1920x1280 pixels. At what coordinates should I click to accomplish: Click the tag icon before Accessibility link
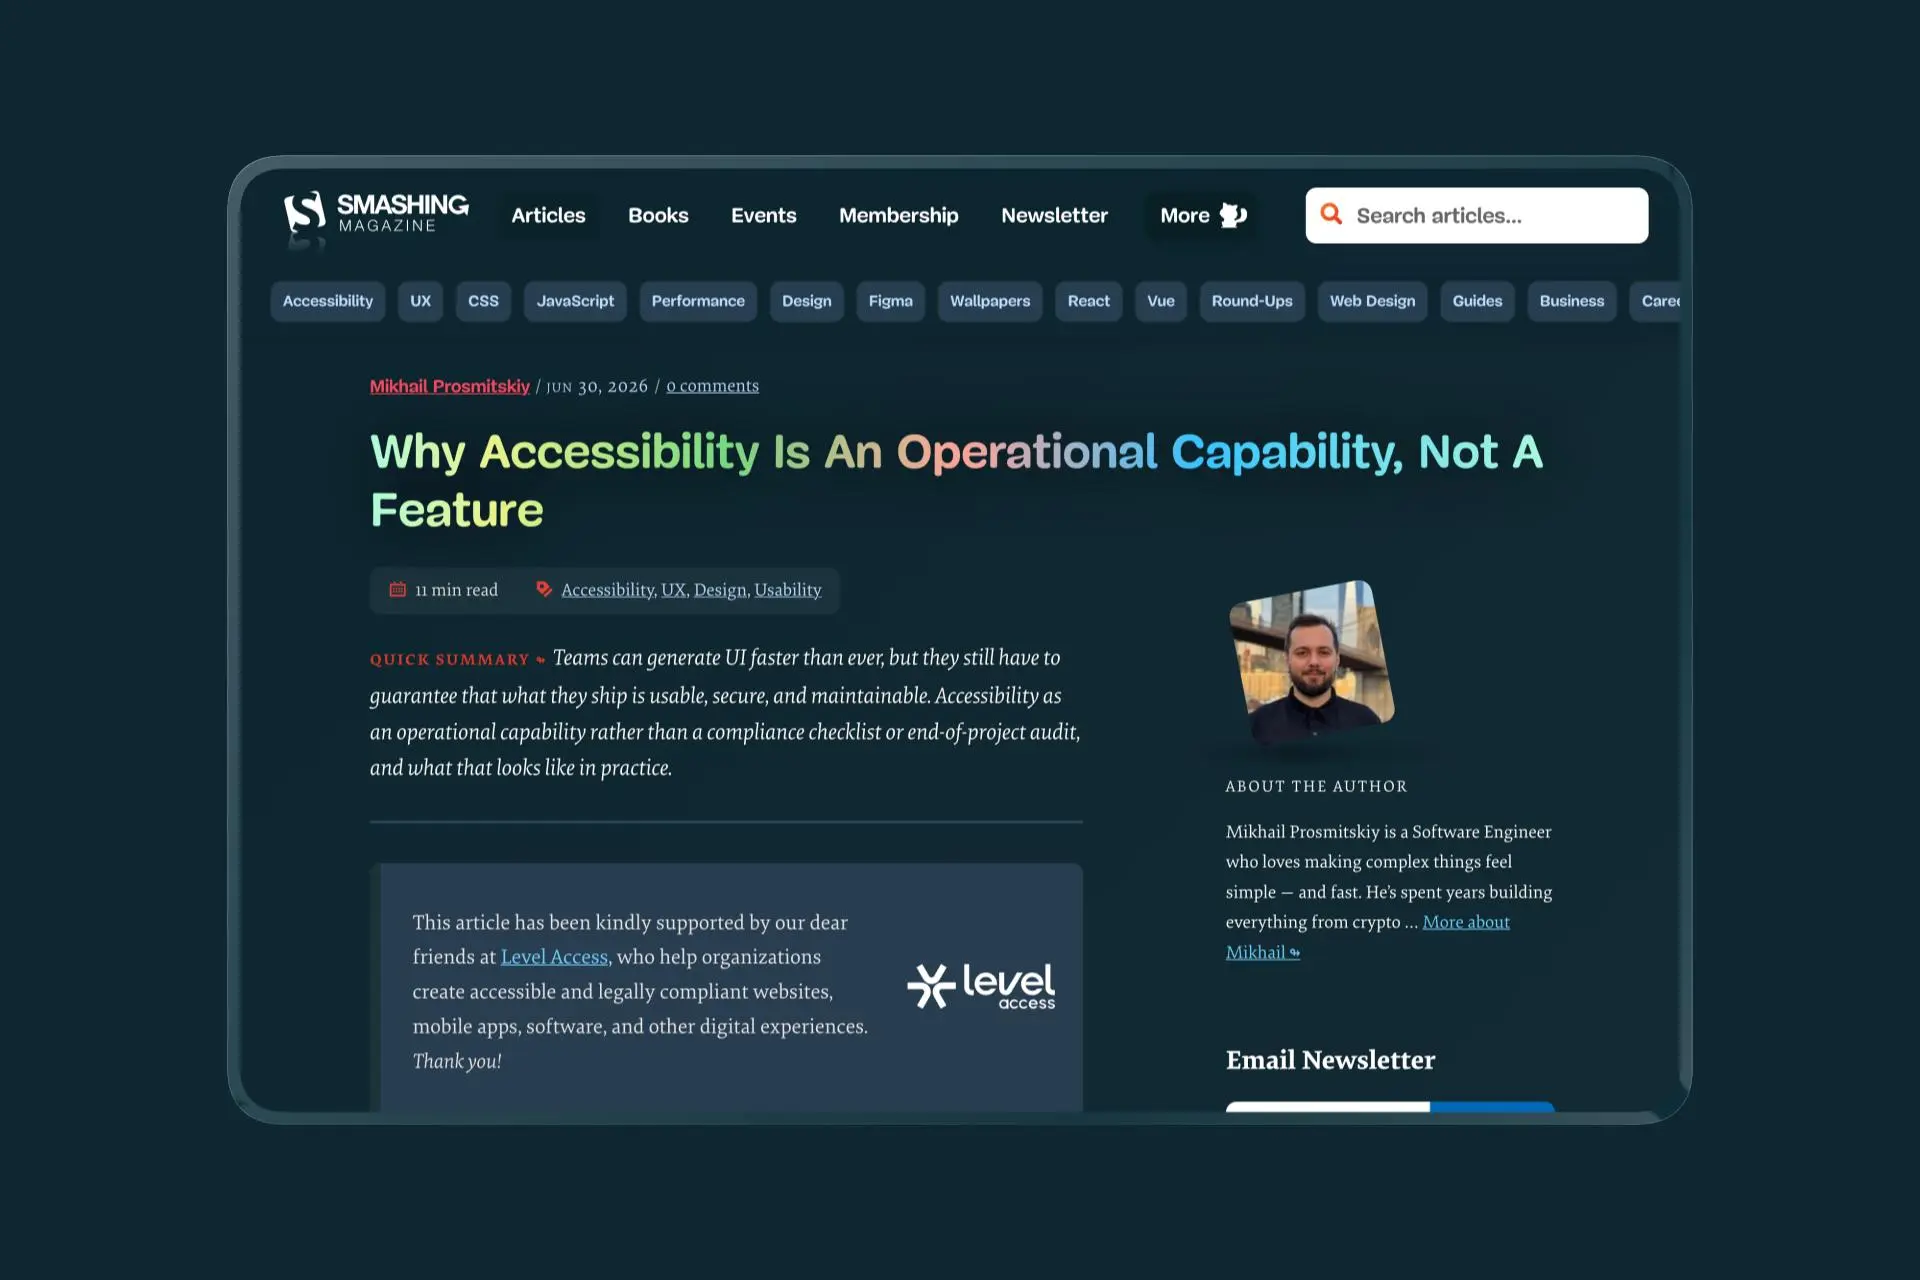click(543, 589)
